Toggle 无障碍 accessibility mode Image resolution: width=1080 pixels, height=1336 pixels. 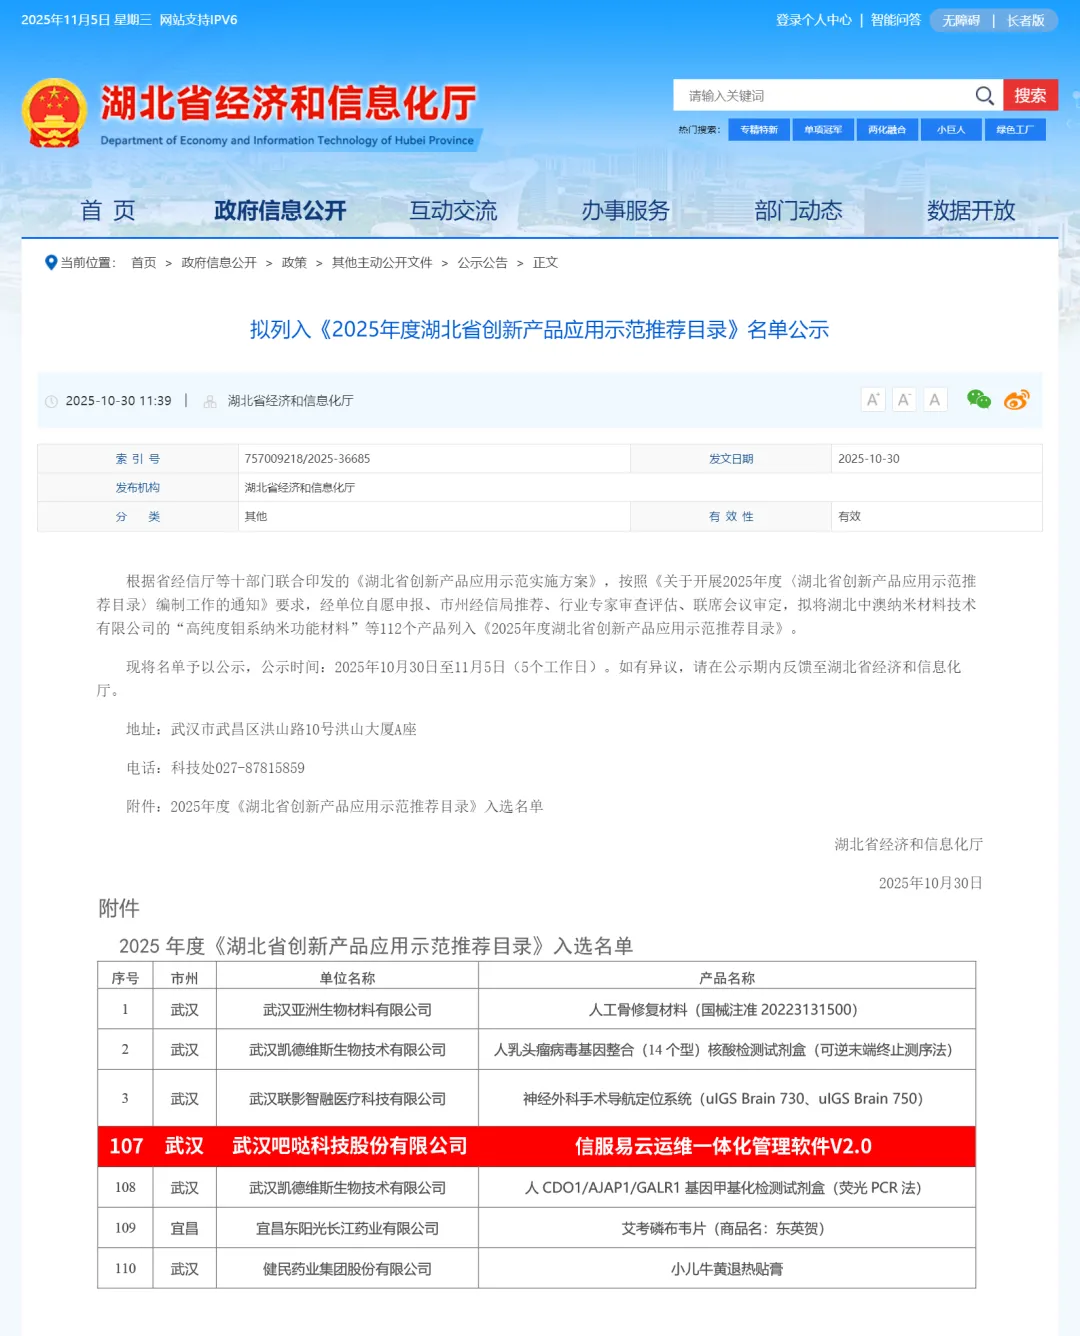(960, 21)
